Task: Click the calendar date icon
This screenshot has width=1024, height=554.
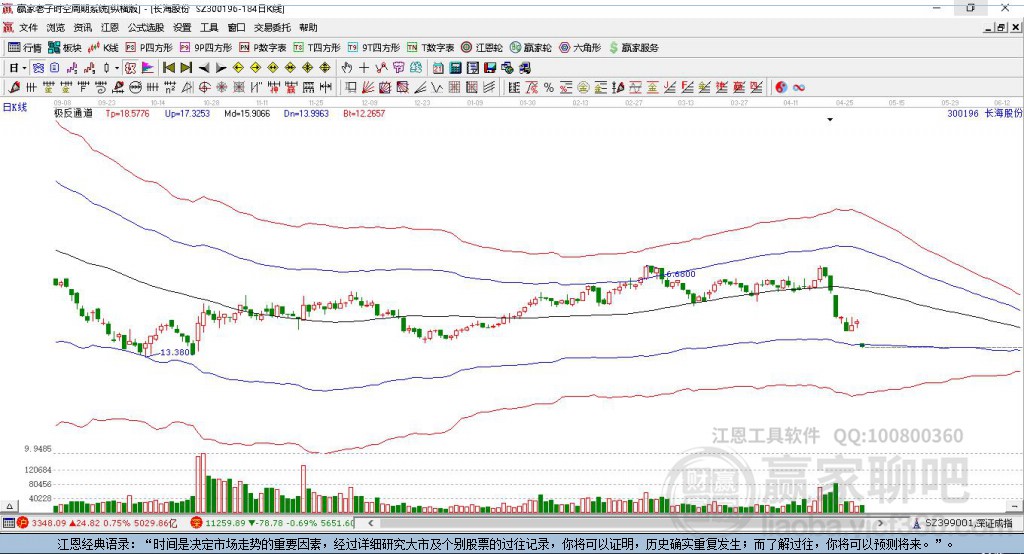Action: (438, 68)
